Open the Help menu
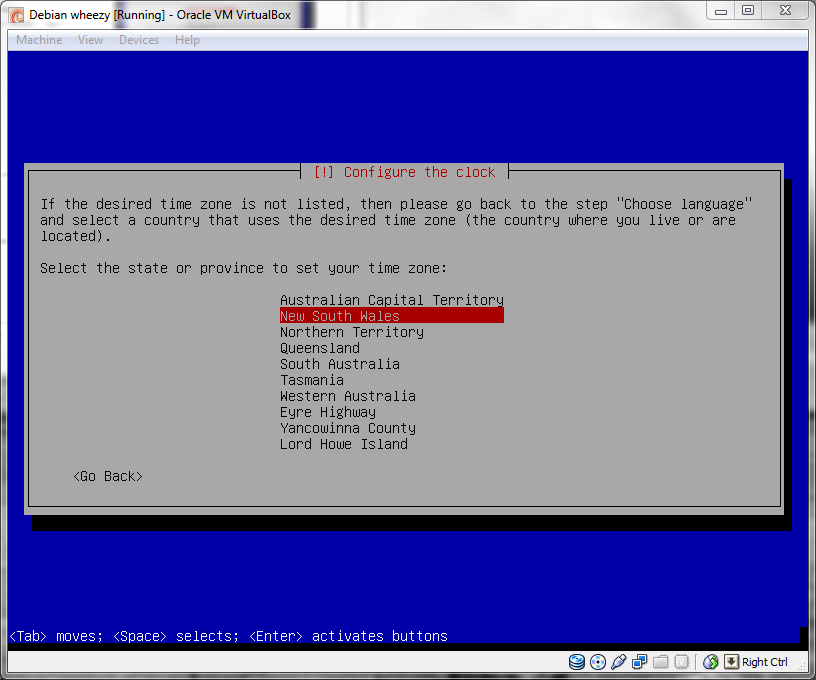This screenshot has height=680, width=816. coord(187,40)
